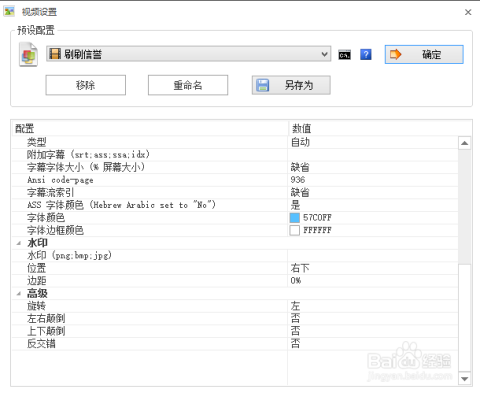Select the 水印 (png;bmp;jpg) row
Image resolution: width=480 pixels, height=393 pixels.
point(235,256)
